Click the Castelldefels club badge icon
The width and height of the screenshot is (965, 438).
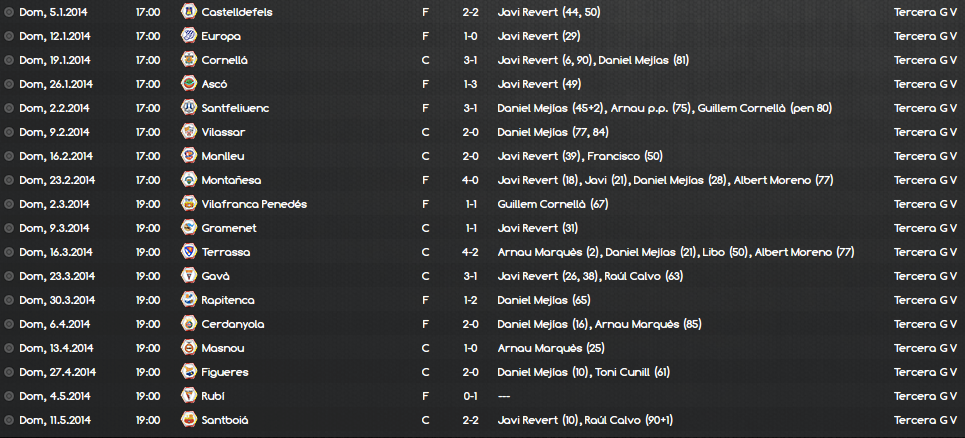pyautogui.click(x=189, y=12)
